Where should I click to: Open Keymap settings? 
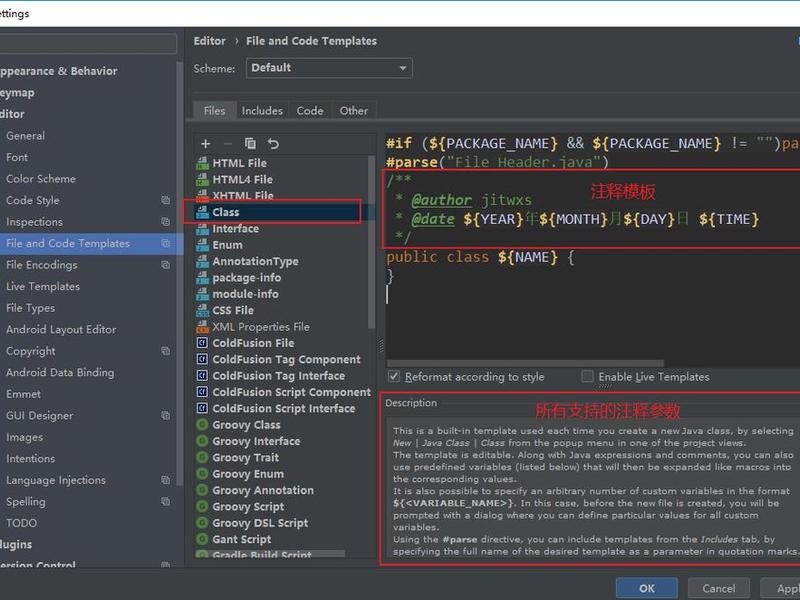17,92
